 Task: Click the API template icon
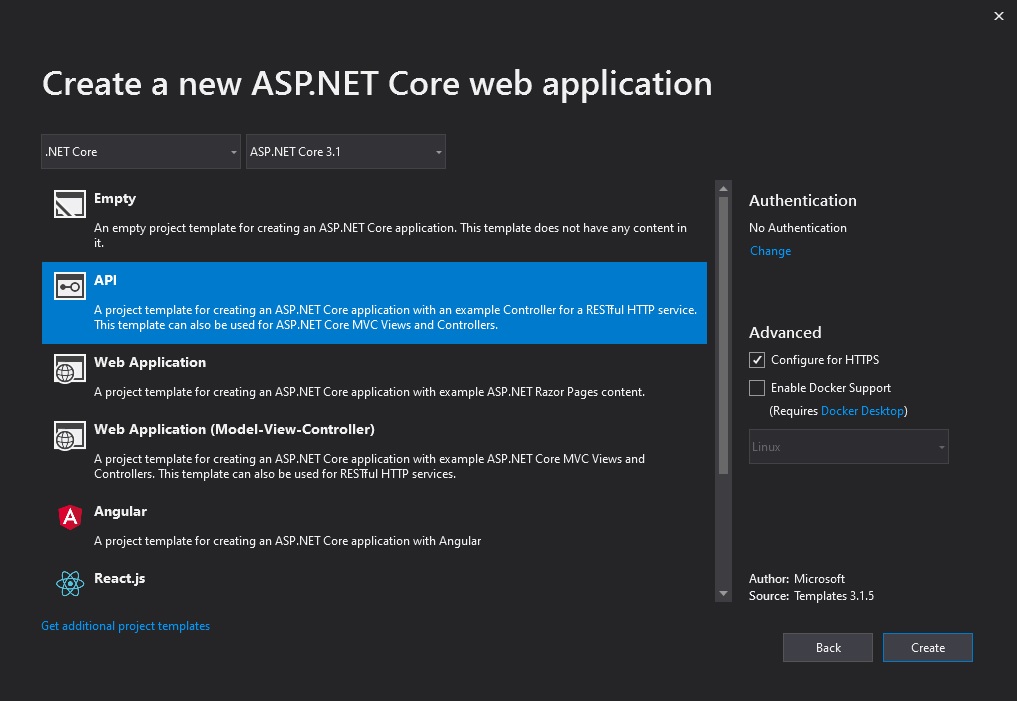pos(70,286)
